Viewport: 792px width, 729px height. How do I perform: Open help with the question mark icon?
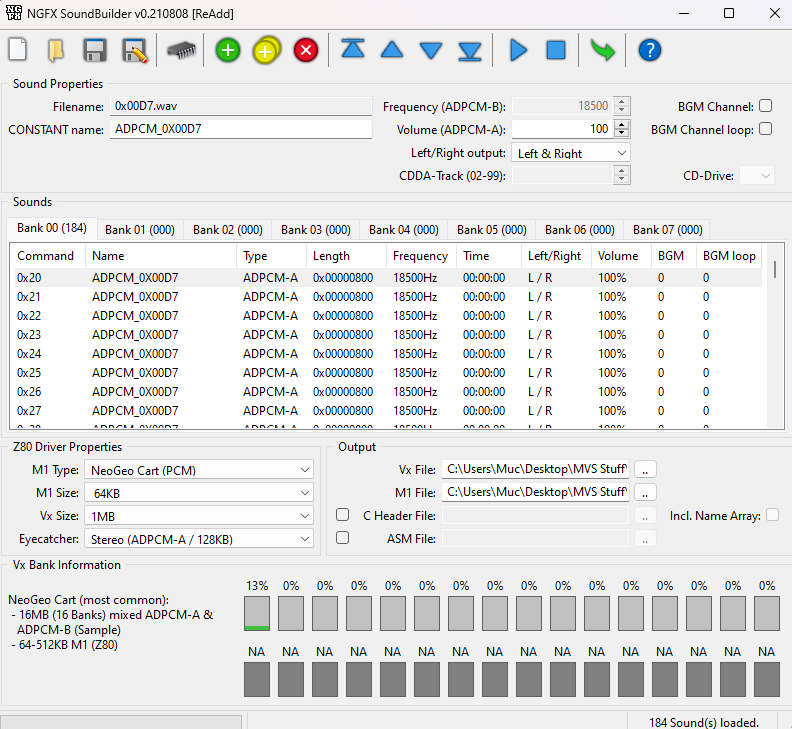pyautogui.click(x=650, y=50)
